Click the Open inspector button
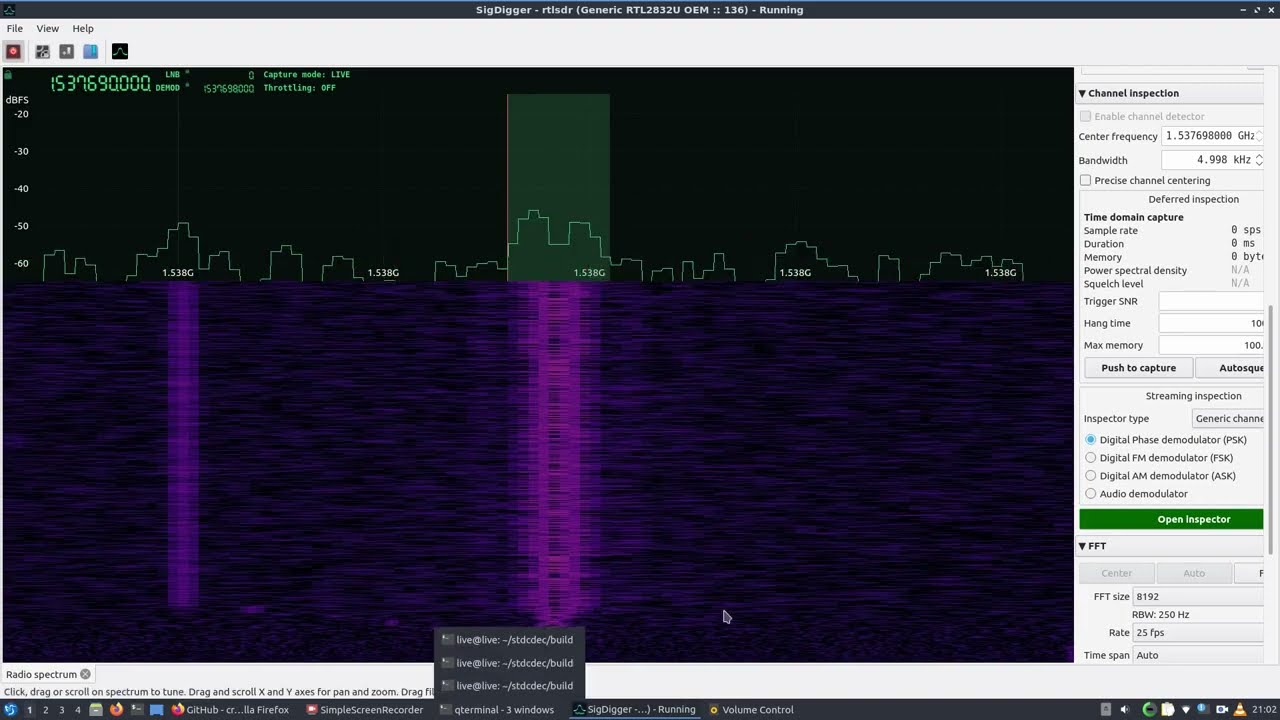The height and width of the screenshot is (720, 1280). point(1171,519)
